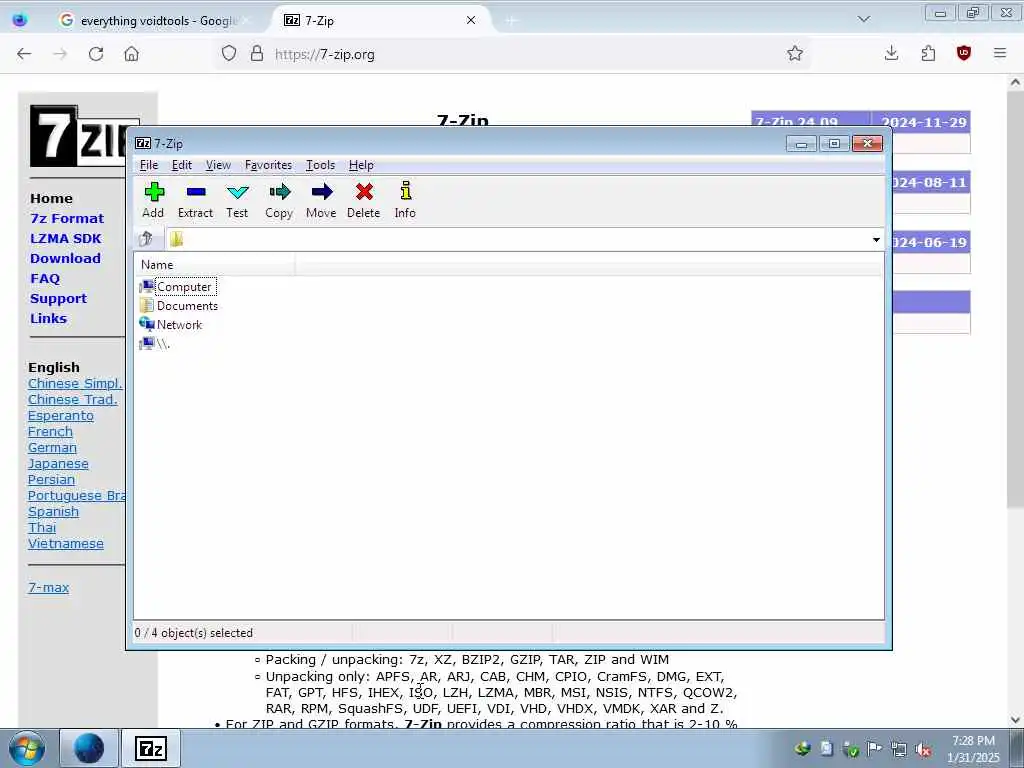Screen dimensions: 1024x768
Task: Open the Help menu in 7-Zip
Action: point(361,165)
